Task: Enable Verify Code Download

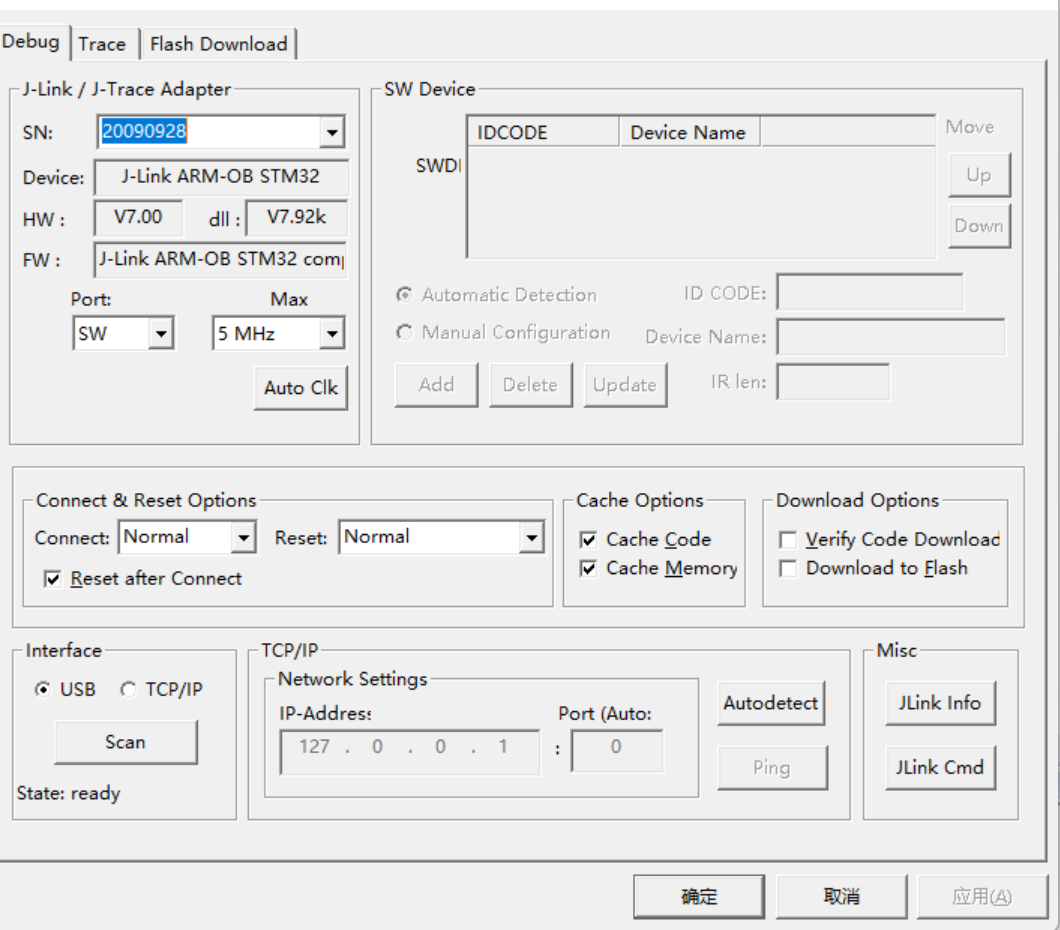Action: click(789, 540)
